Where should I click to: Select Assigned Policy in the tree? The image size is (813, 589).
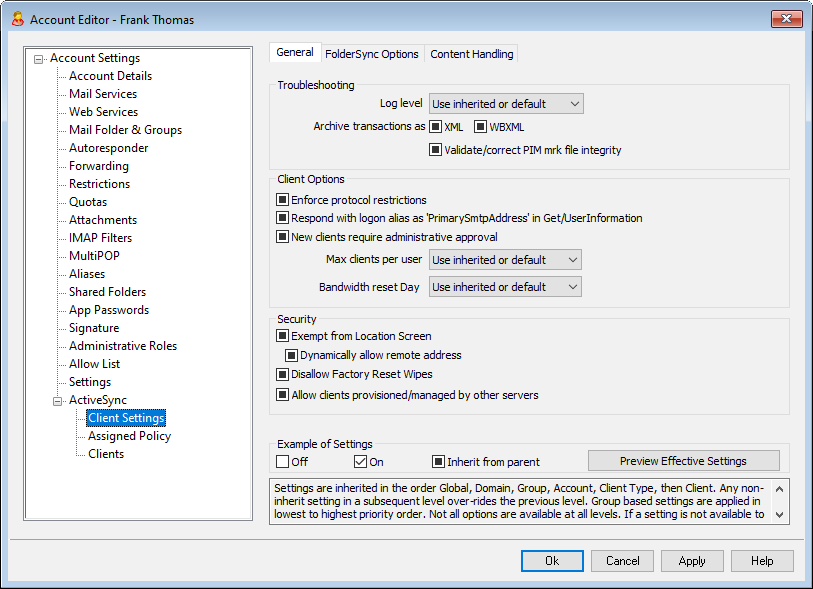(129, 436)
